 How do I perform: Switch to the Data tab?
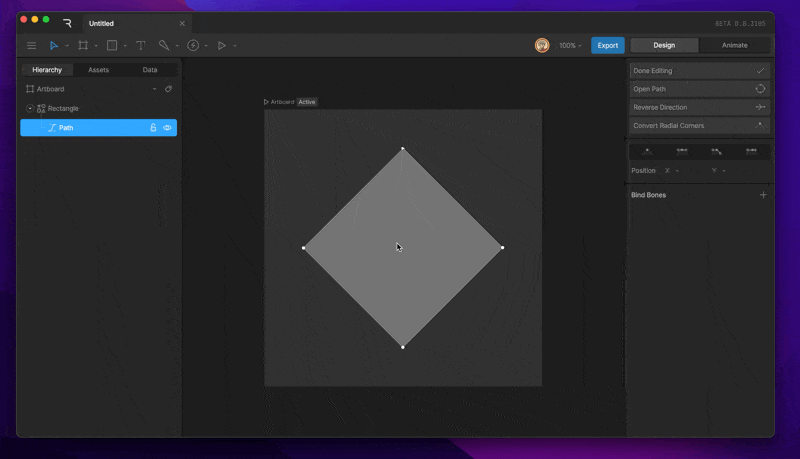[150, 70]
